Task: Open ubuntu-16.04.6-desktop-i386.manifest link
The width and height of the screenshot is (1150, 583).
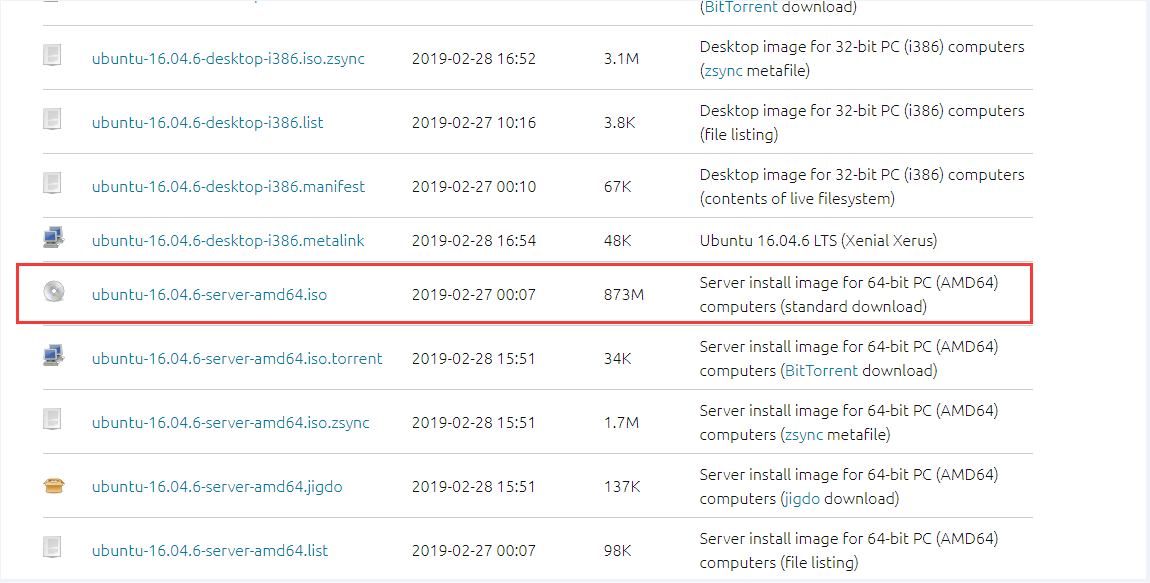Action: coord(228,186)
